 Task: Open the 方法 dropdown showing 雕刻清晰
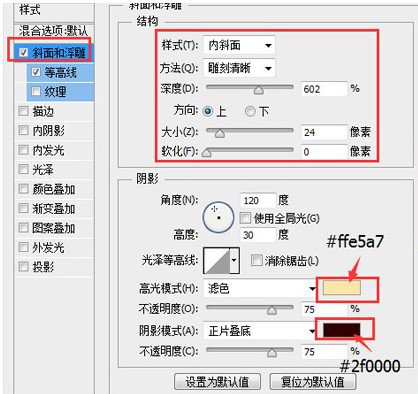coord(239,68)
